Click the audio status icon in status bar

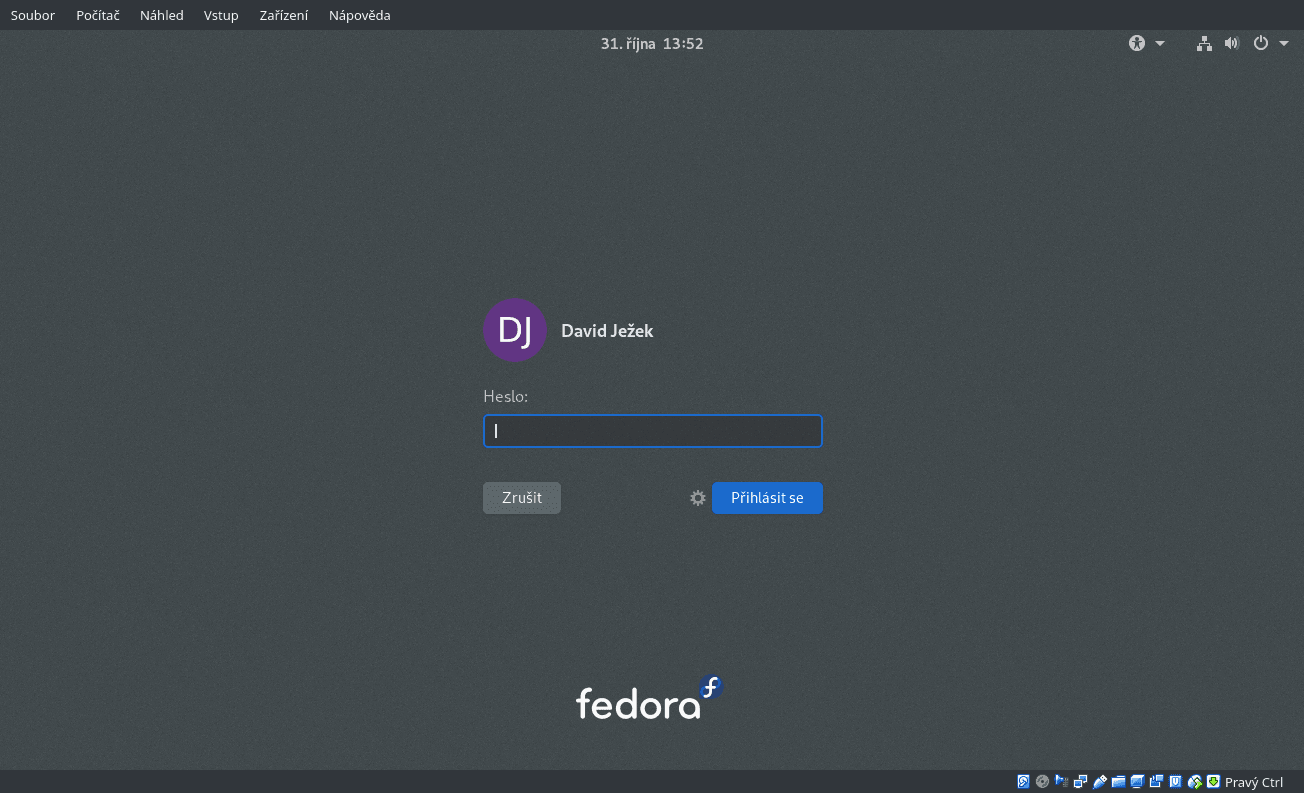(1061, 781)
